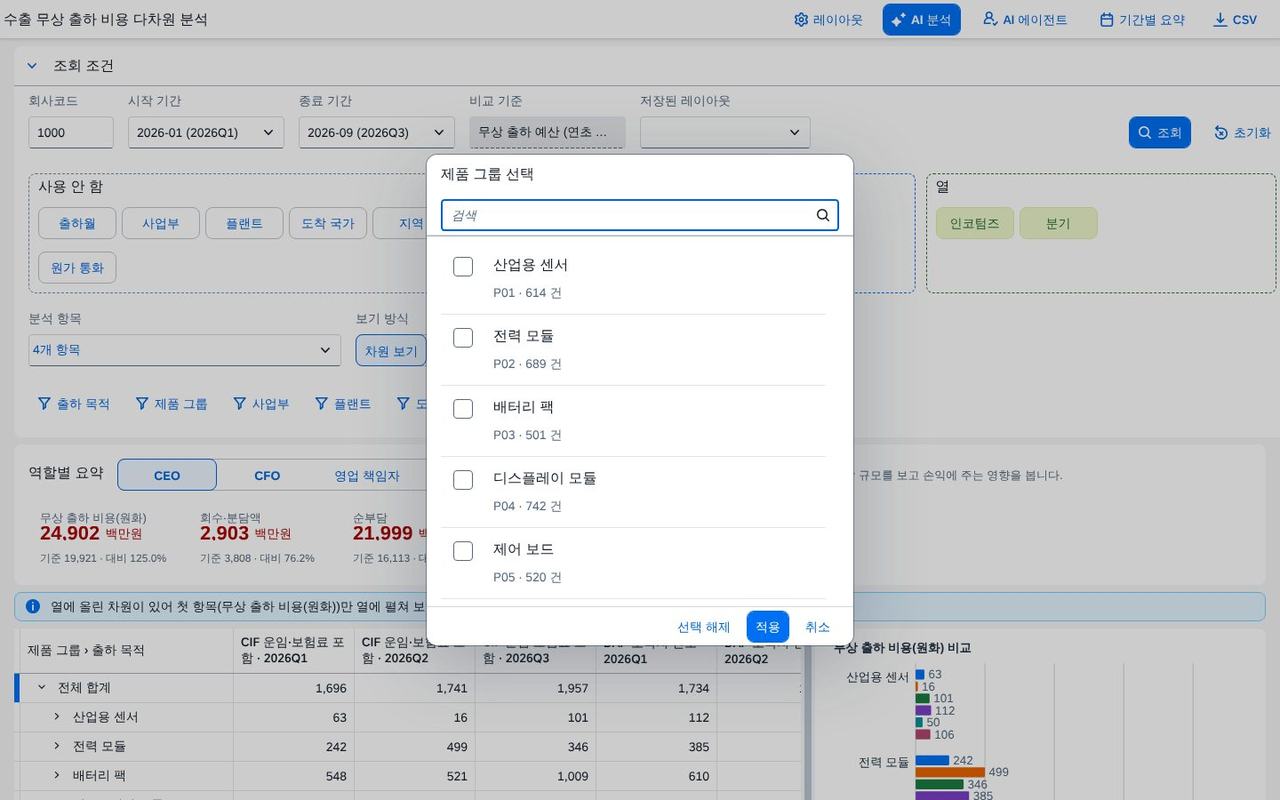Open the 제품 그룹 filter

(171, 404)
